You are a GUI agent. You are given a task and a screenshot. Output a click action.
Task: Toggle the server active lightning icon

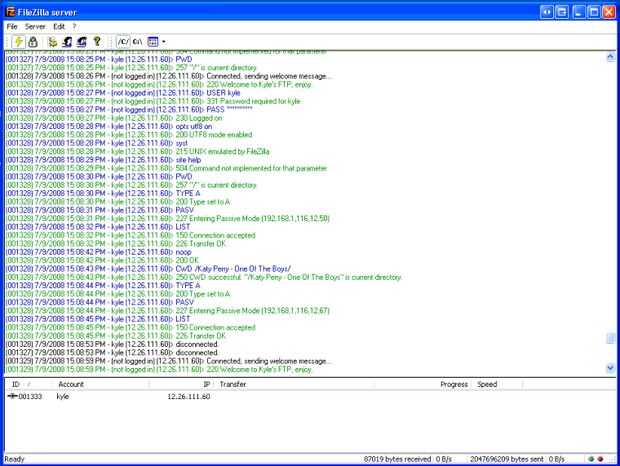point(19,42)
